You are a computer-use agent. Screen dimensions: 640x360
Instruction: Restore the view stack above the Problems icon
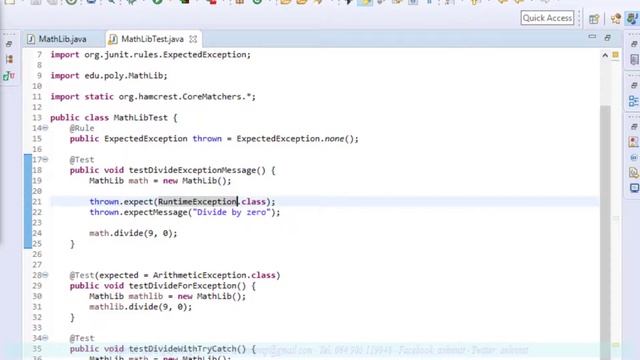pyautogui.click(x=634, y=127)
